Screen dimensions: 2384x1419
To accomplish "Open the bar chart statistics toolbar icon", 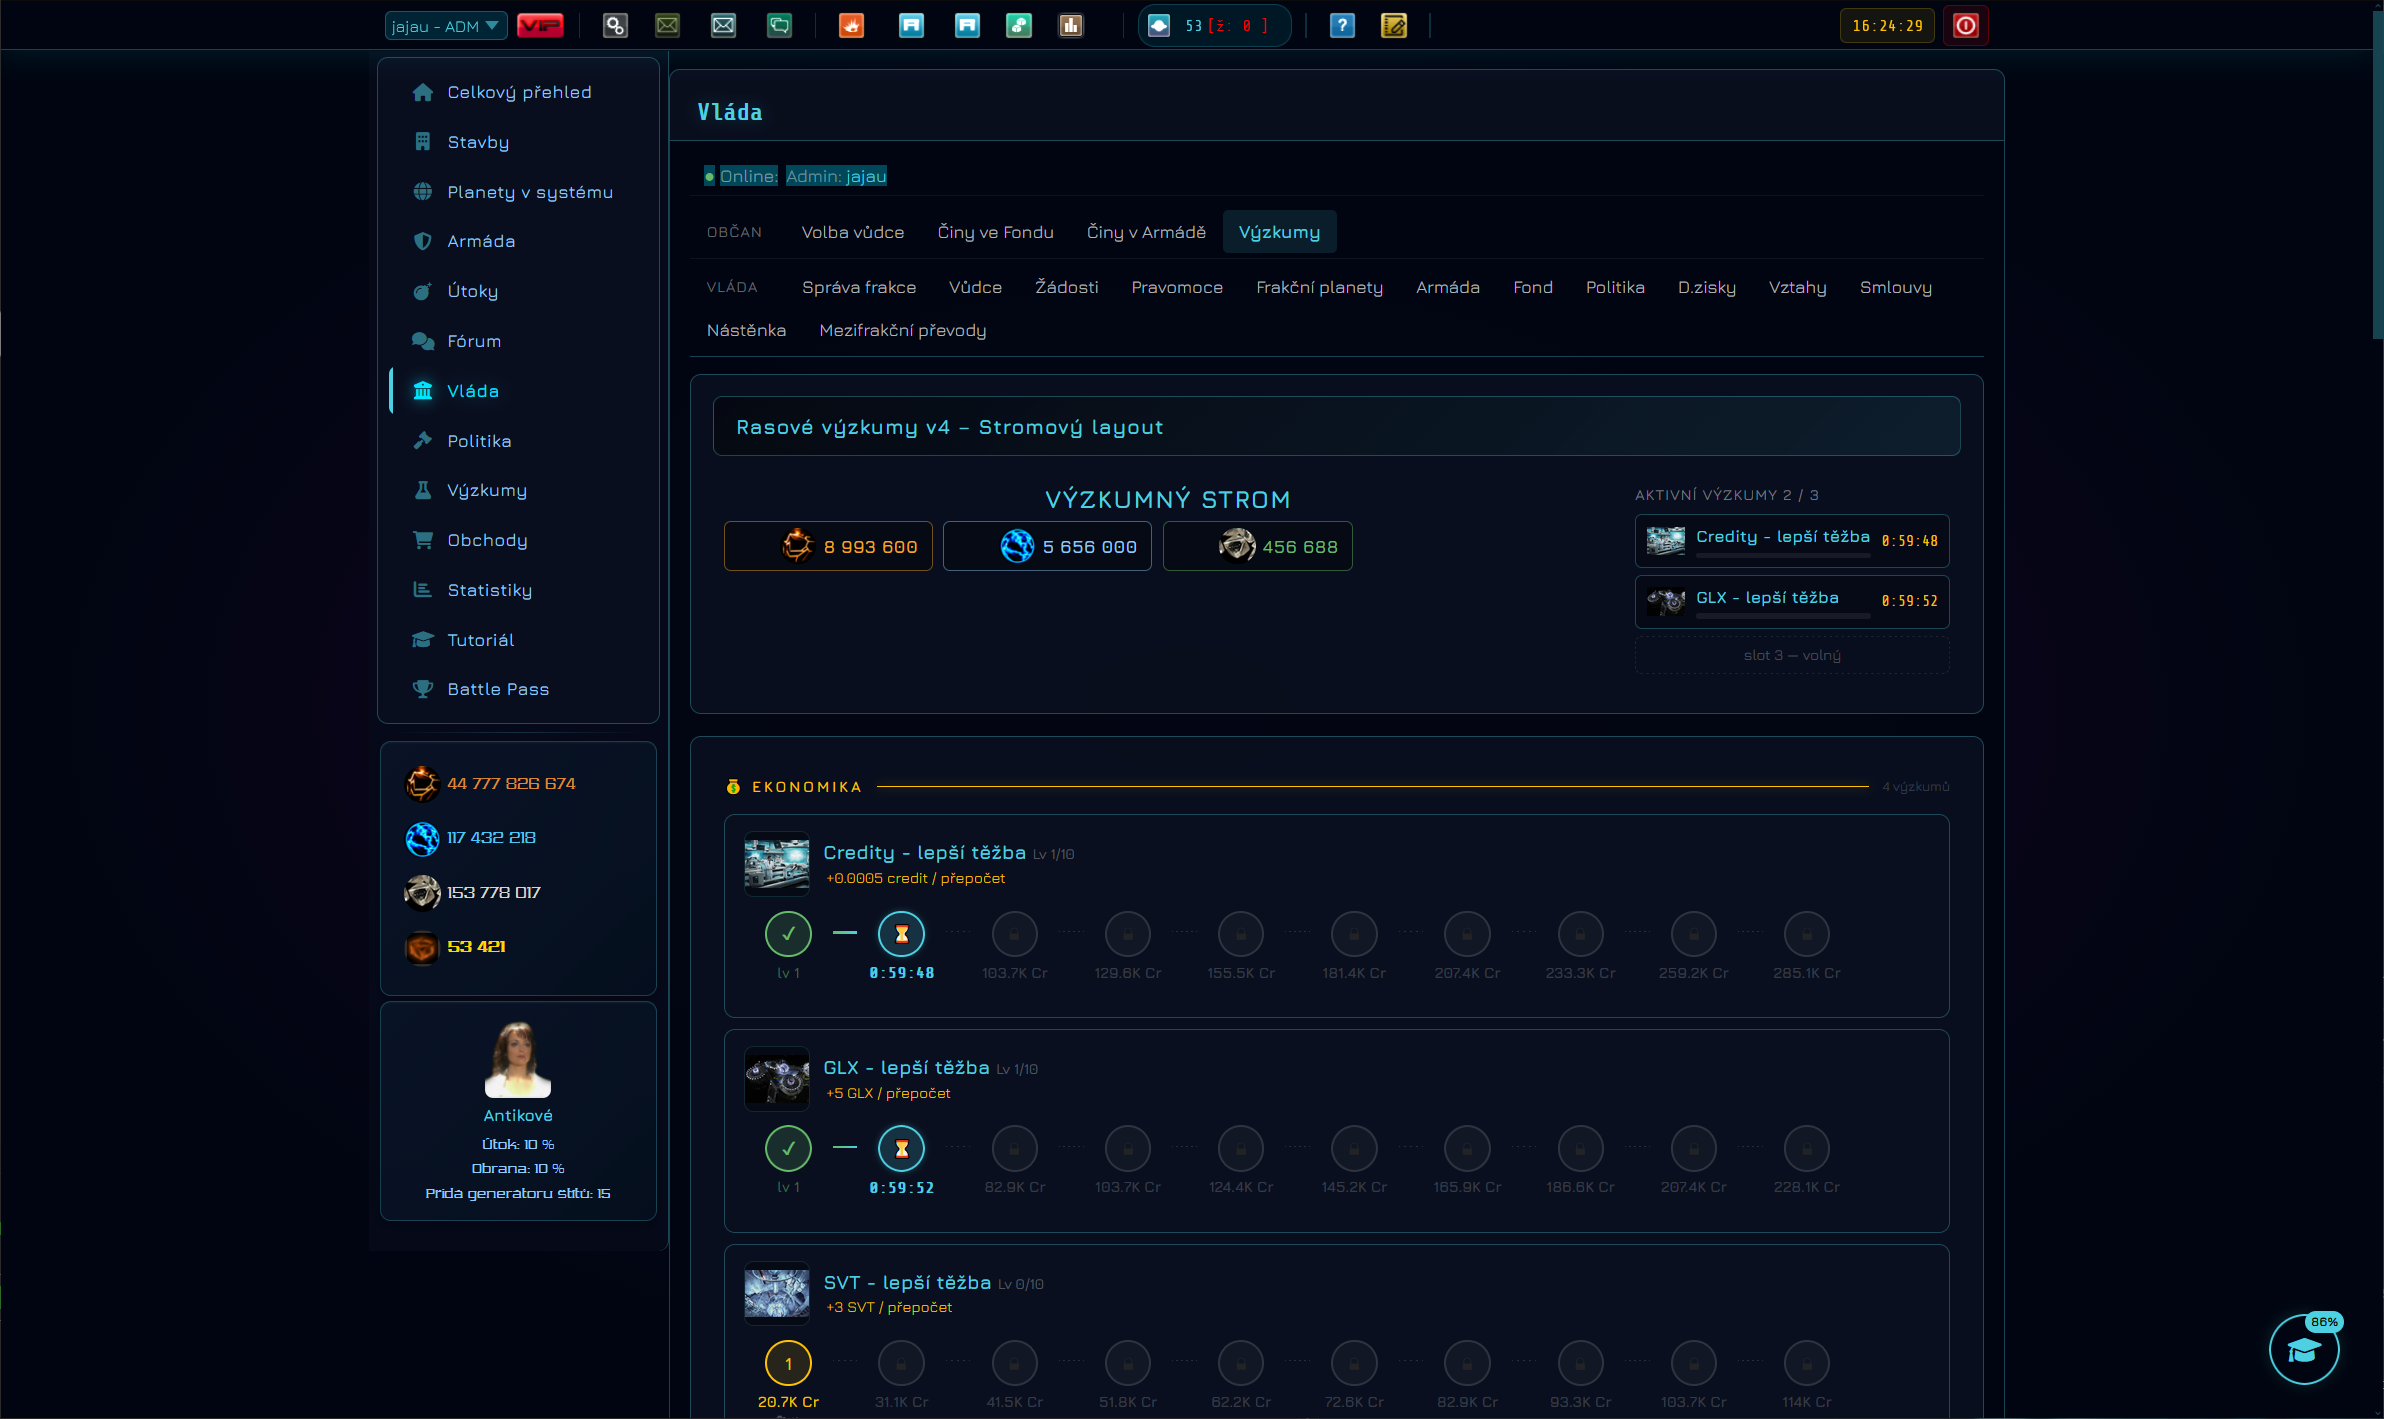I will [x=1071, y=26].
